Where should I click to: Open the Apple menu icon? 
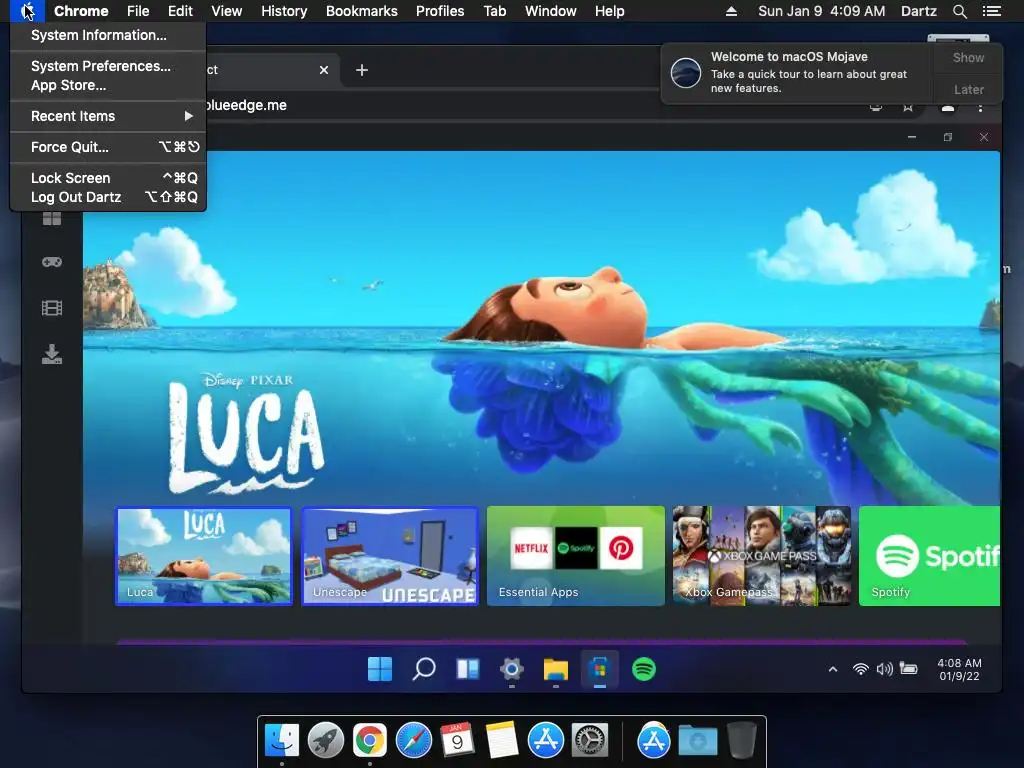(27, 11)
